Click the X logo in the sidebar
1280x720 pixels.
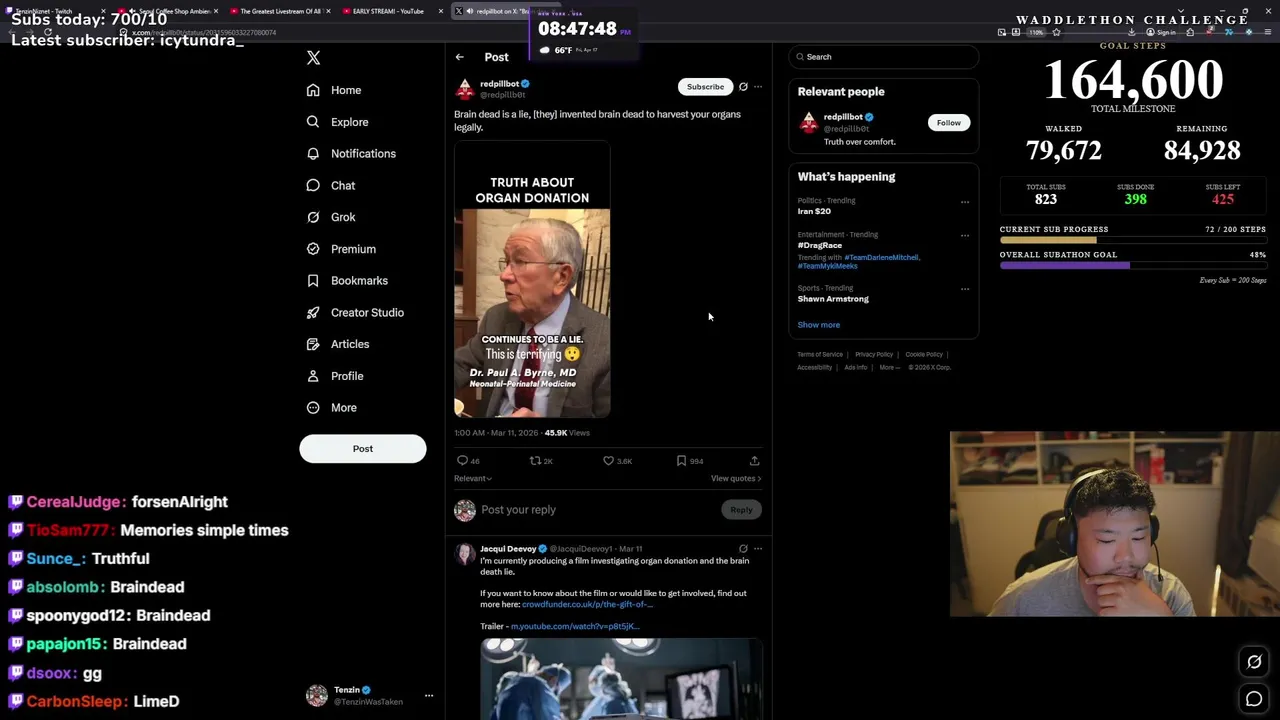[x=313, y=58]
